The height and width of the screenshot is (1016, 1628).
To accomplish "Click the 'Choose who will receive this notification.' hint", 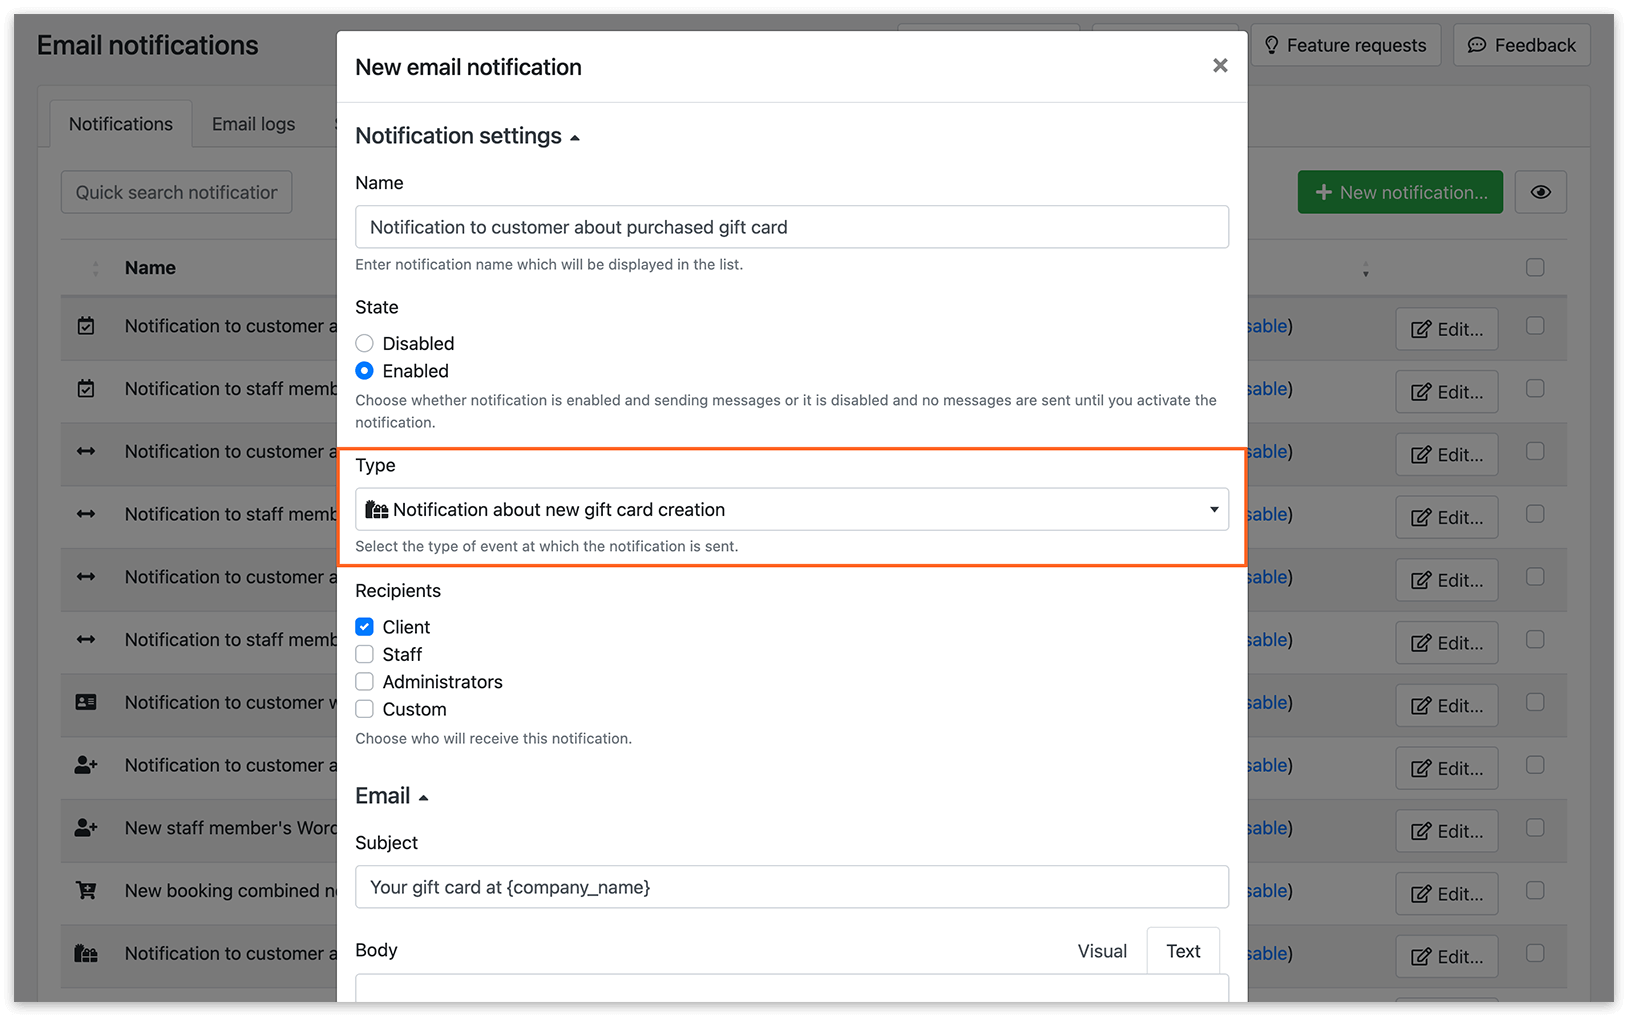I will (494, 738).
